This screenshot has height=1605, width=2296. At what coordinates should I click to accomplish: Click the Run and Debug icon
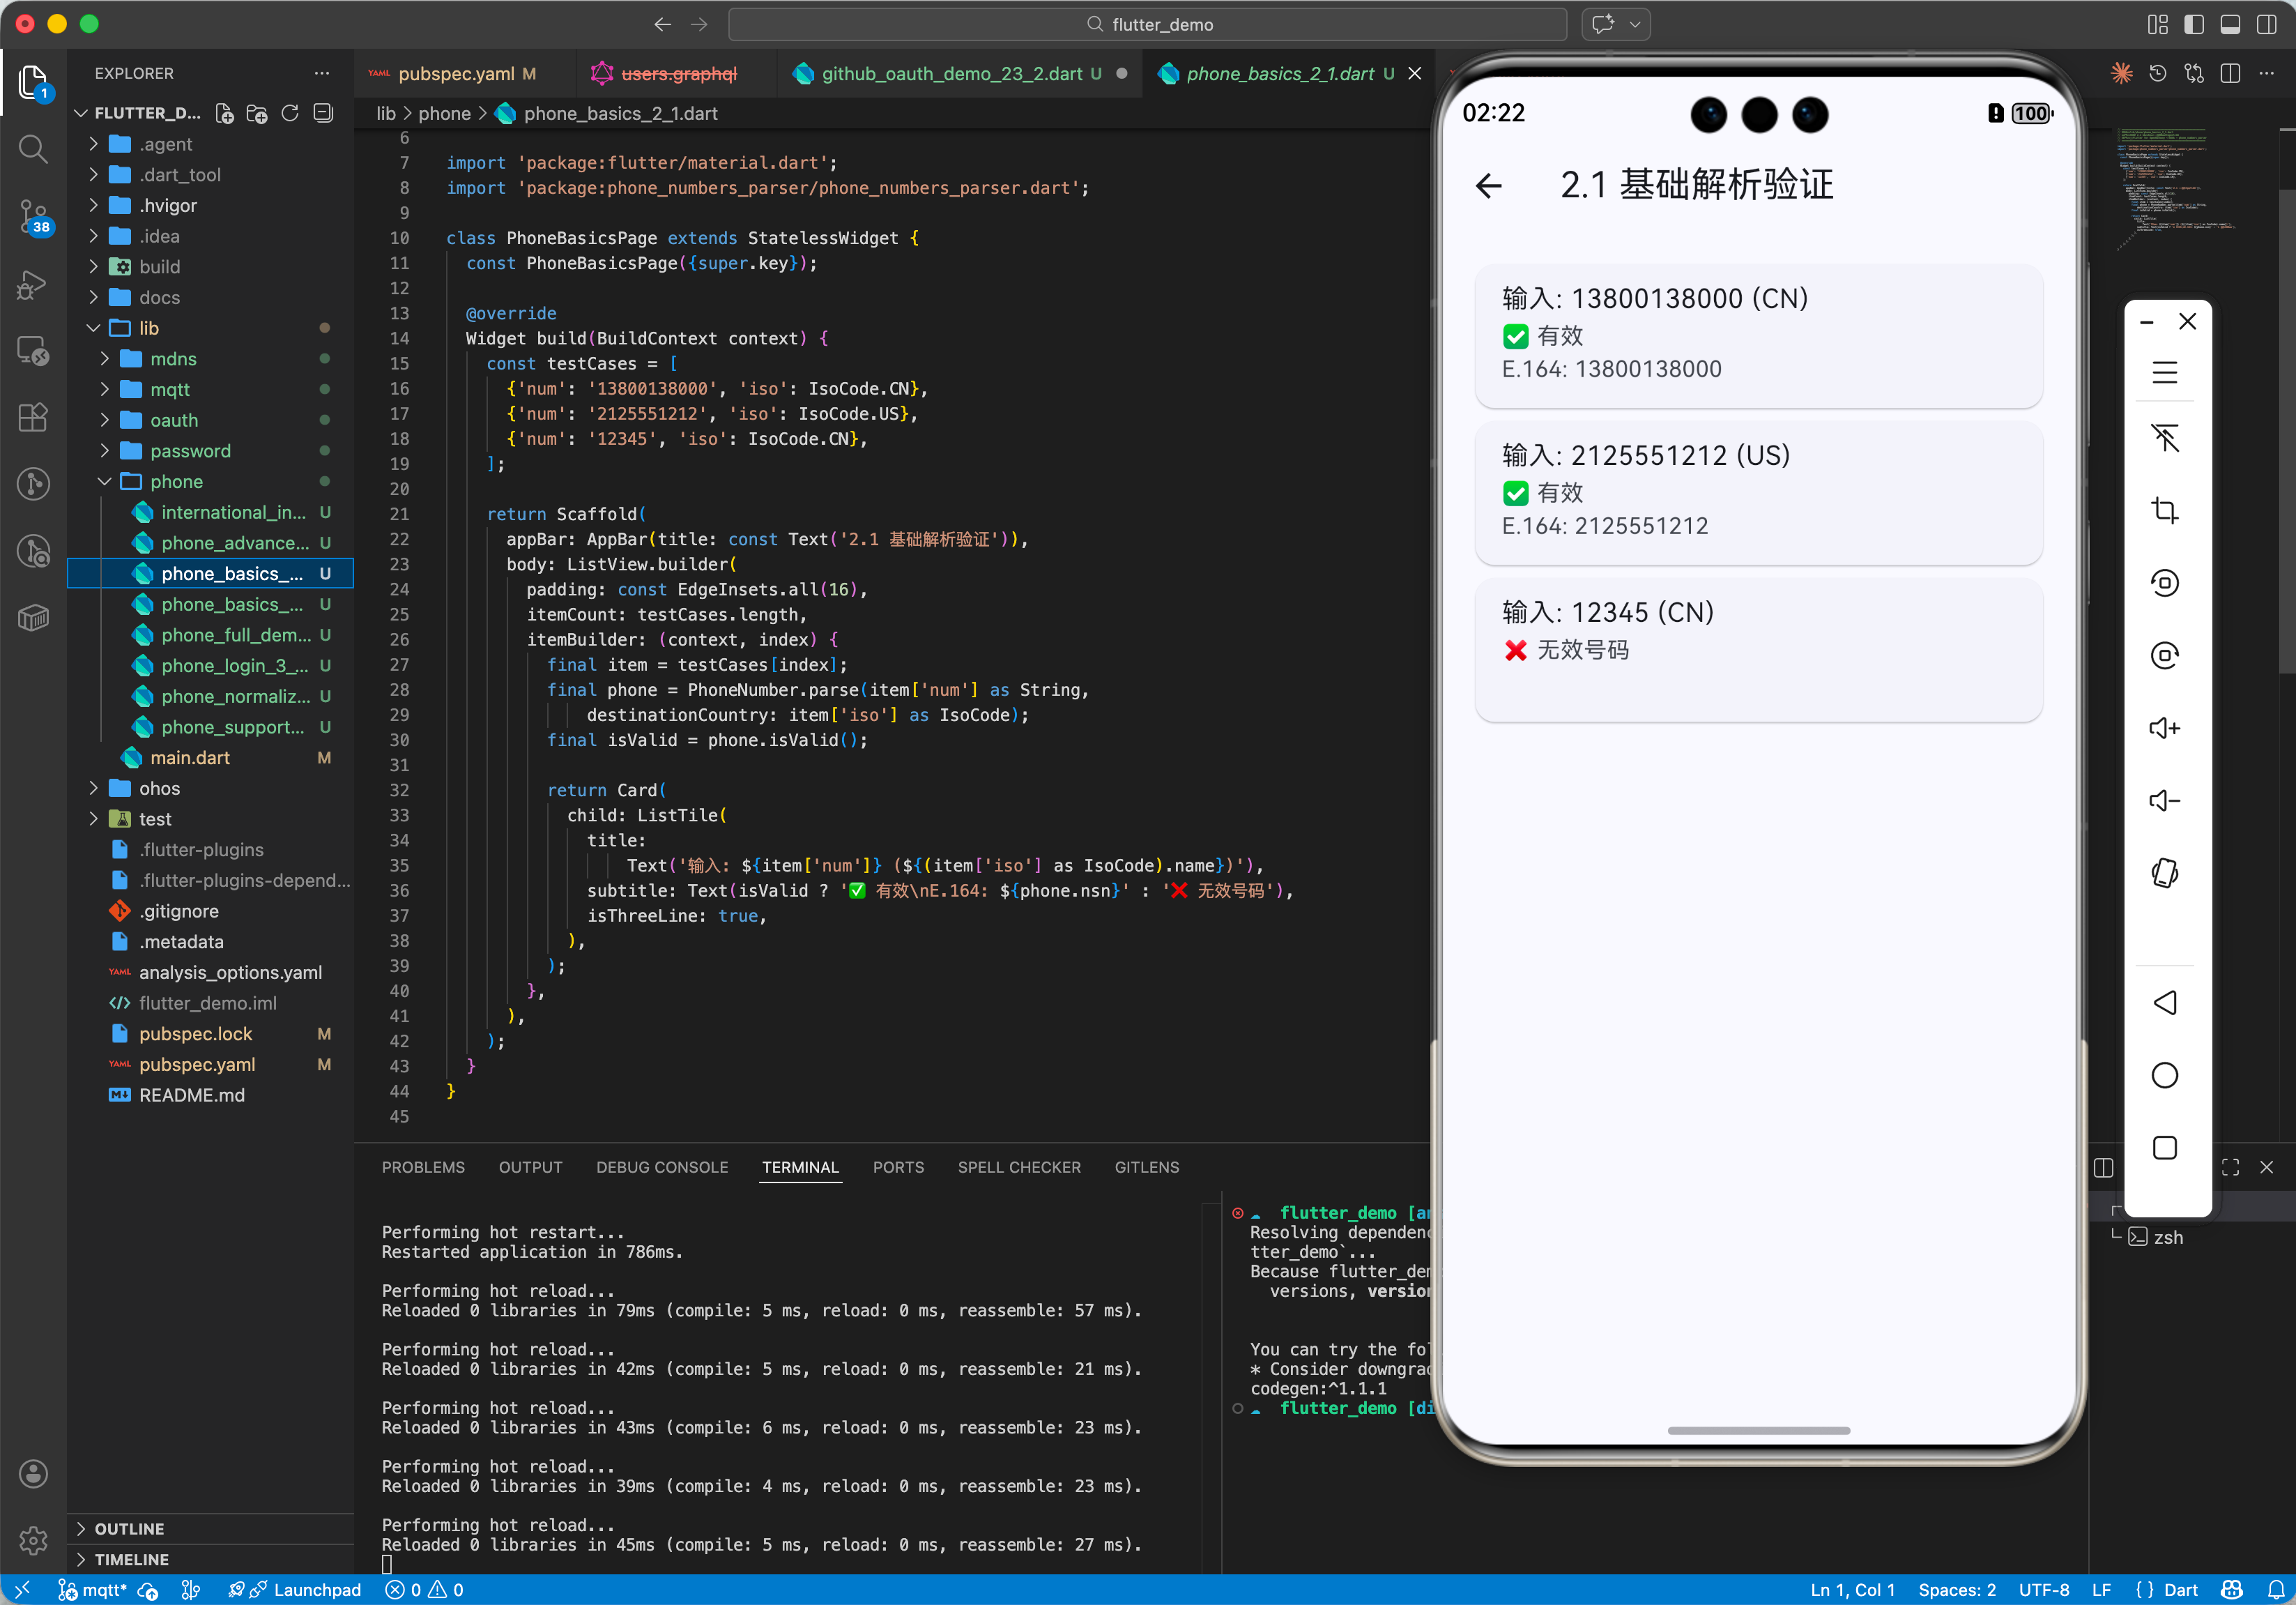point(33,284)
